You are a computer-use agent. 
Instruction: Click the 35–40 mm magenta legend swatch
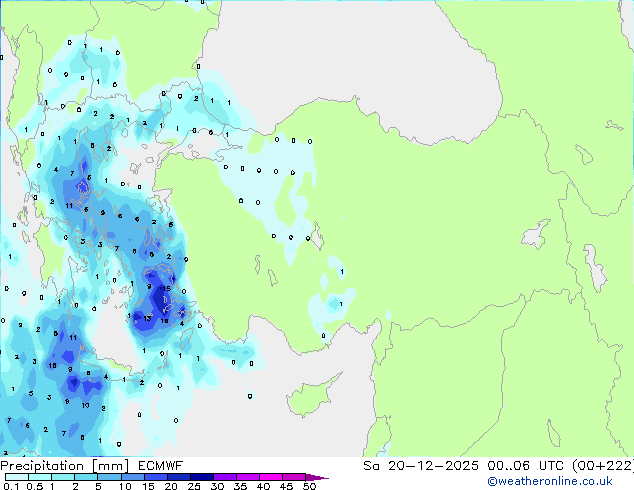[x=247, y=477]
